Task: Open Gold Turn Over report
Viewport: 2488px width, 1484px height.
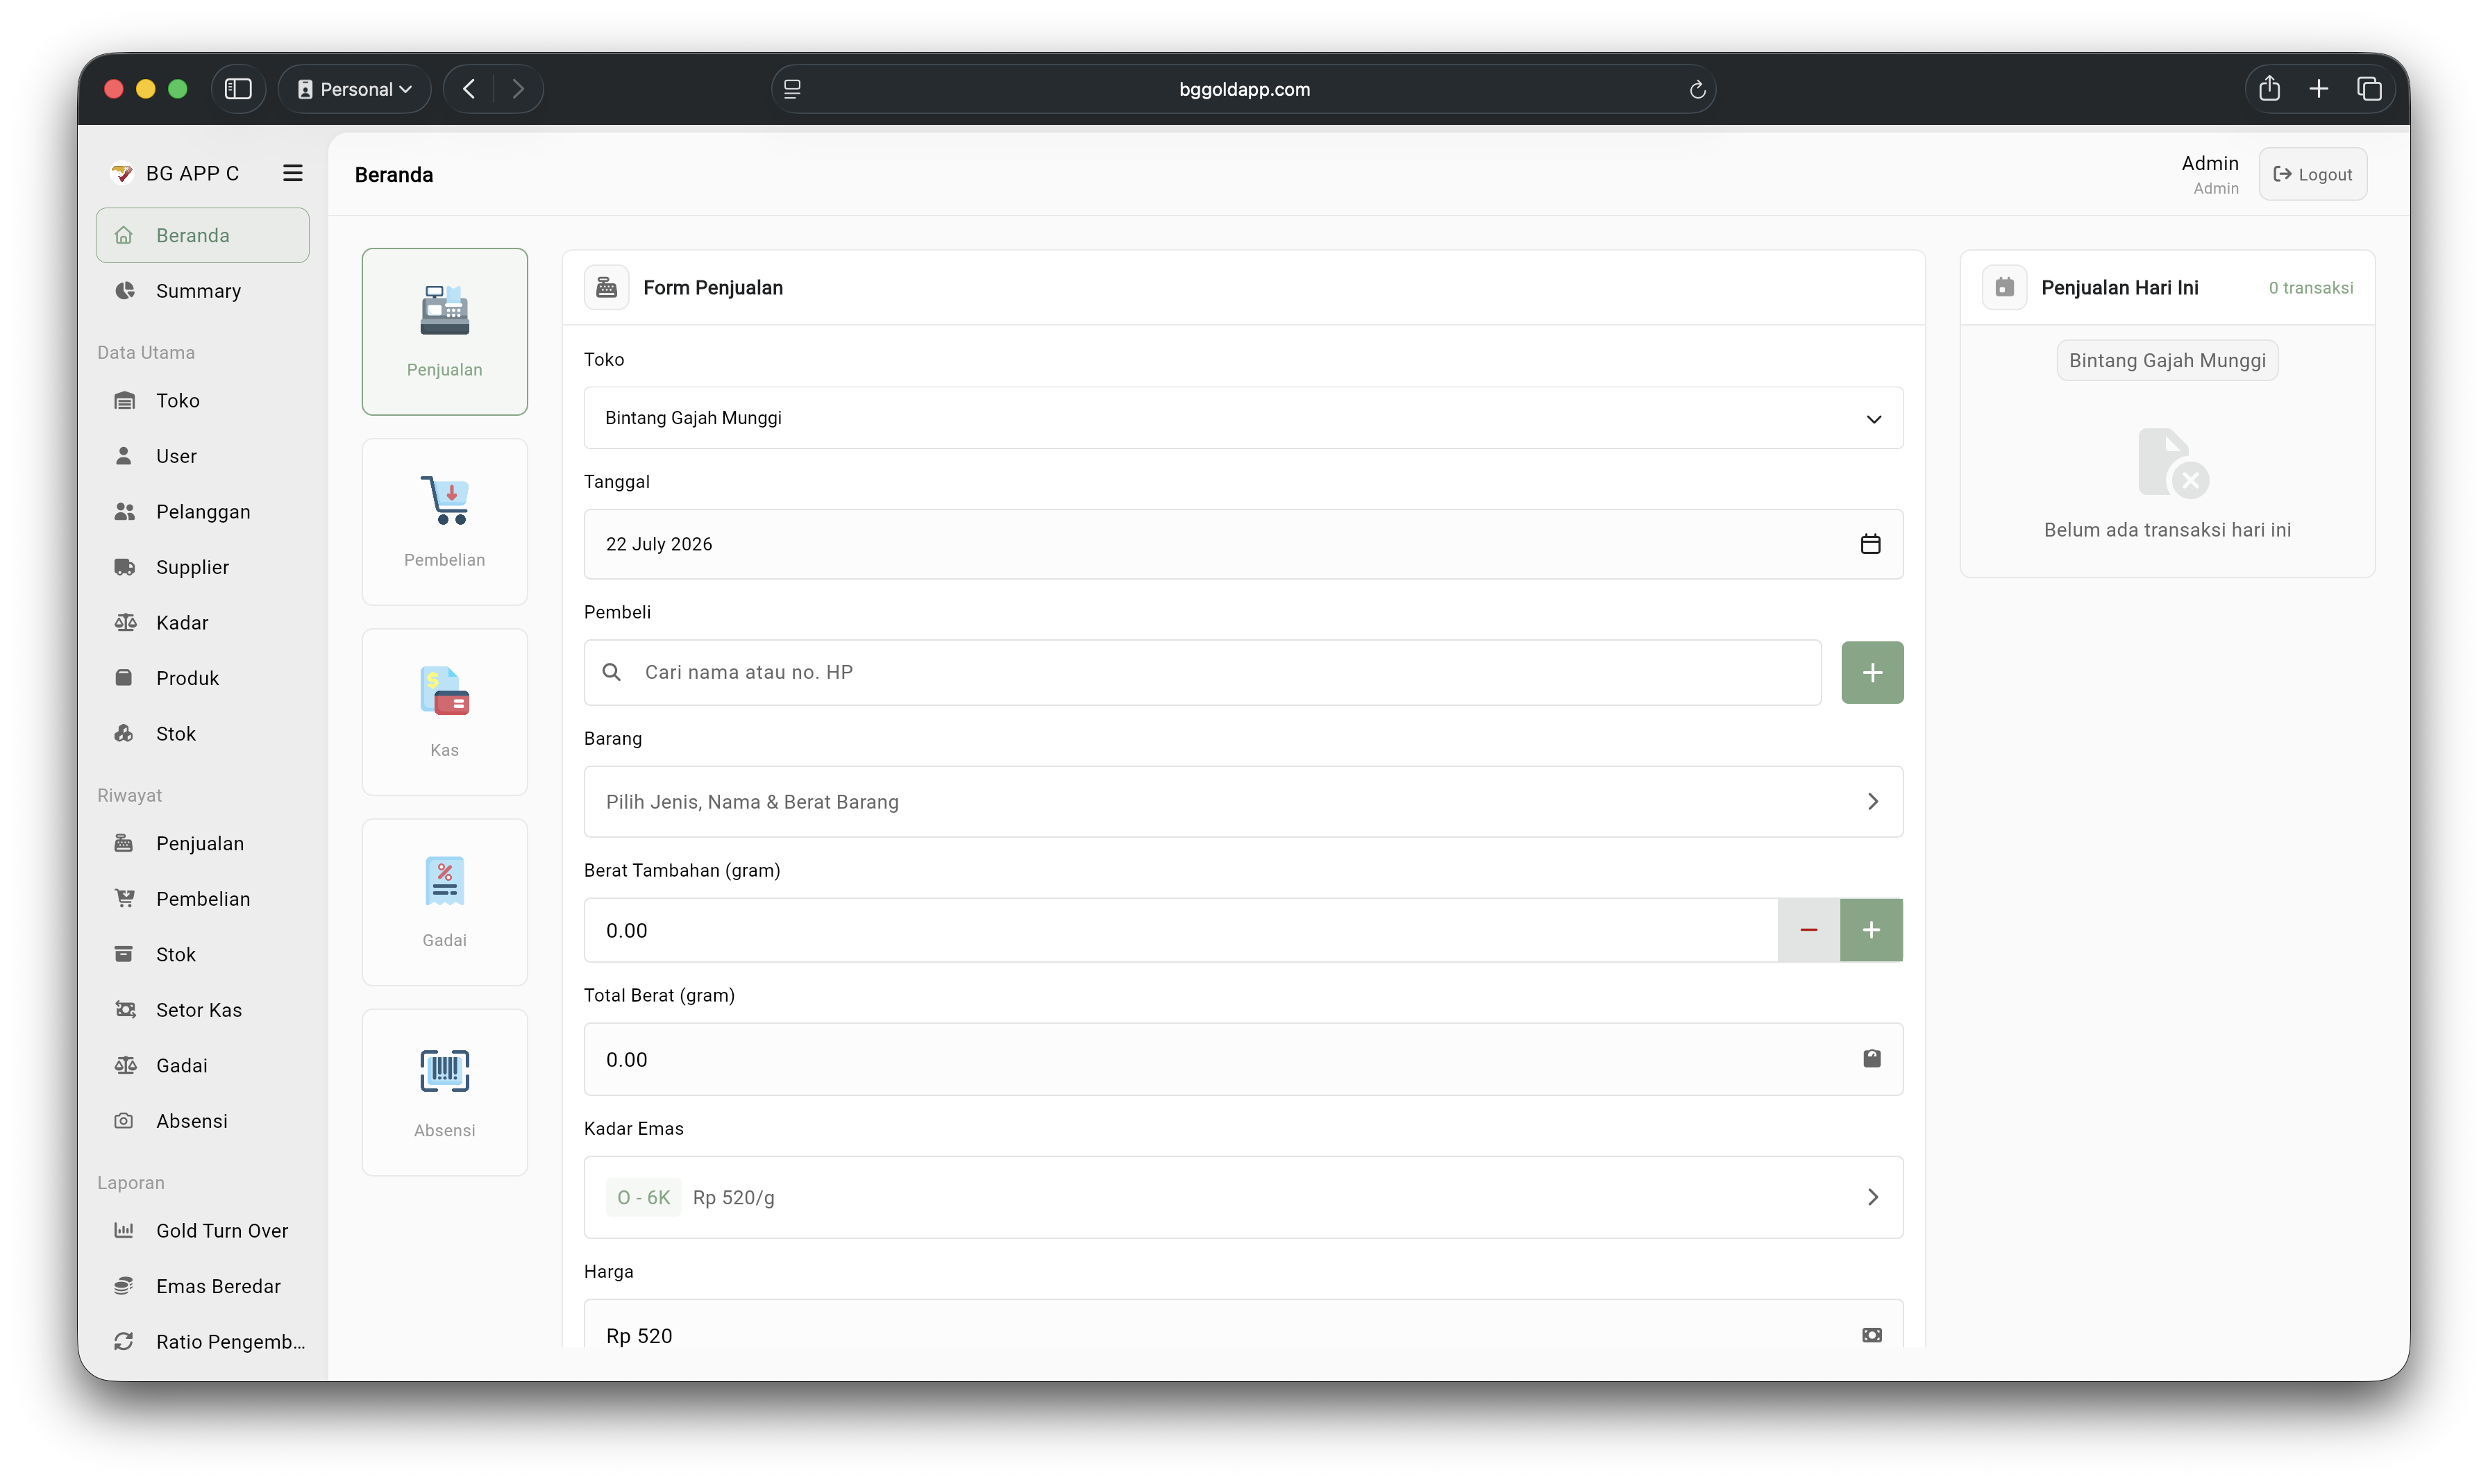Action: point(202,1230)
